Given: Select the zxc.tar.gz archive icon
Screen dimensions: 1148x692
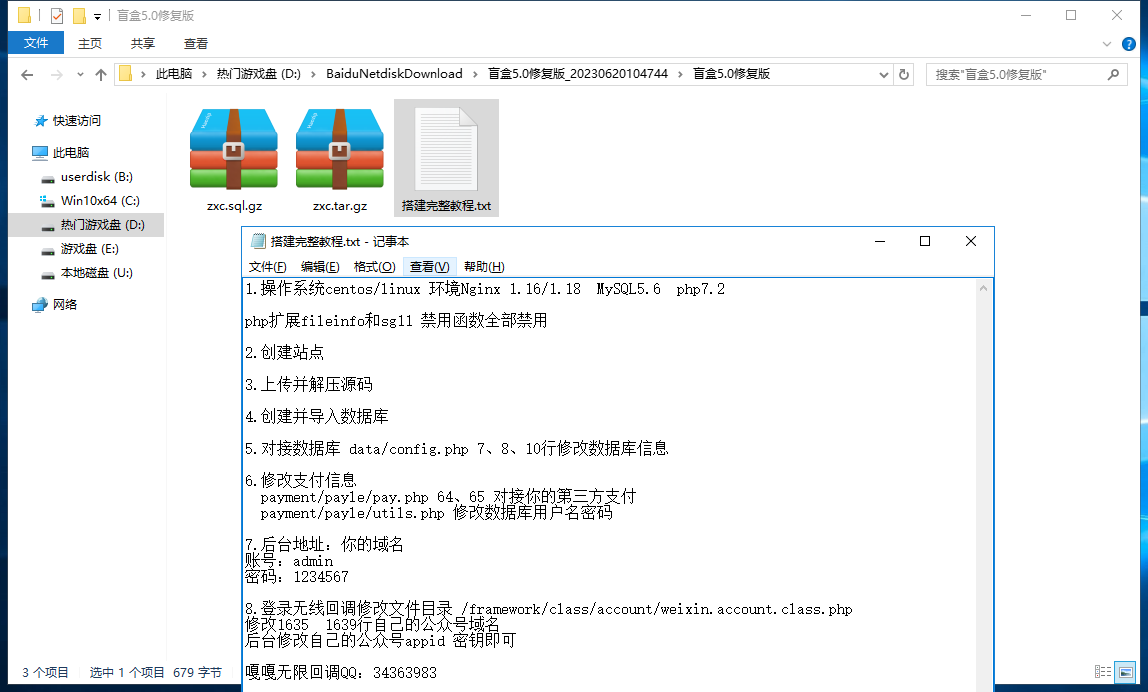Looking at the screenshot, I should (340, 150).
